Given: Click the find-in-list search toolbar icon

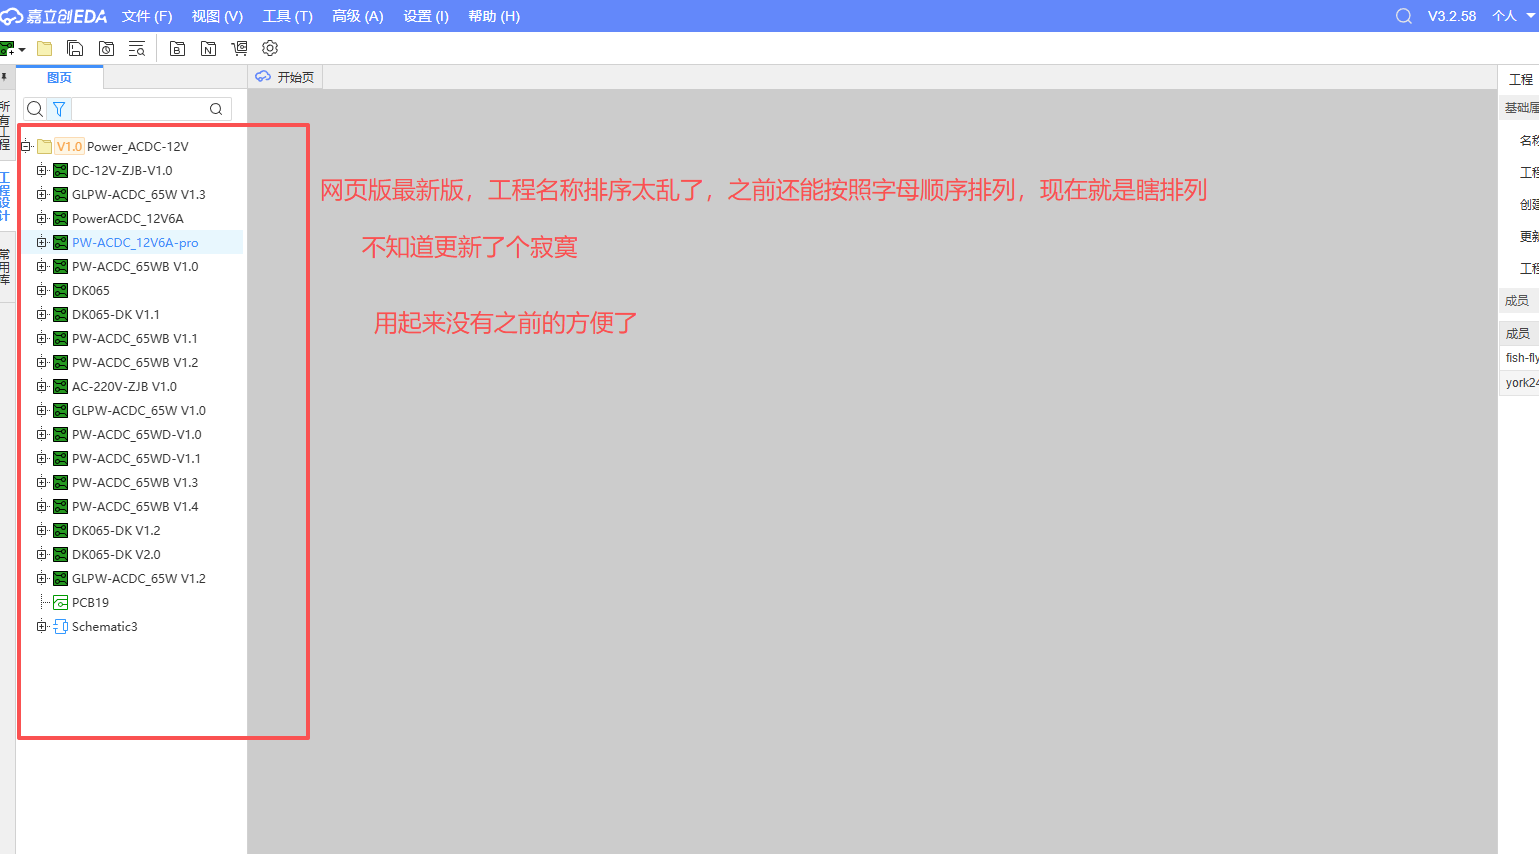Looking at the screenshot, I should pyautogui.click(x=137, y=48).
